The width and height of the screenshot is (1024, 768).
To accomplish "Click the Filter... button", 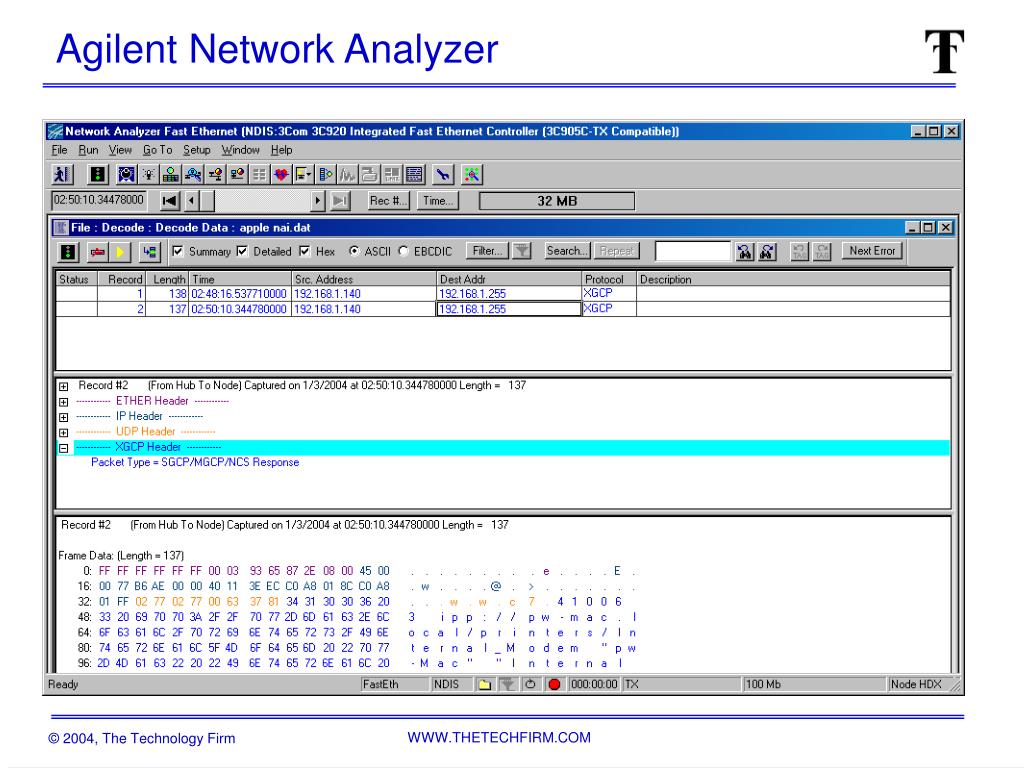I will point(487,251).
